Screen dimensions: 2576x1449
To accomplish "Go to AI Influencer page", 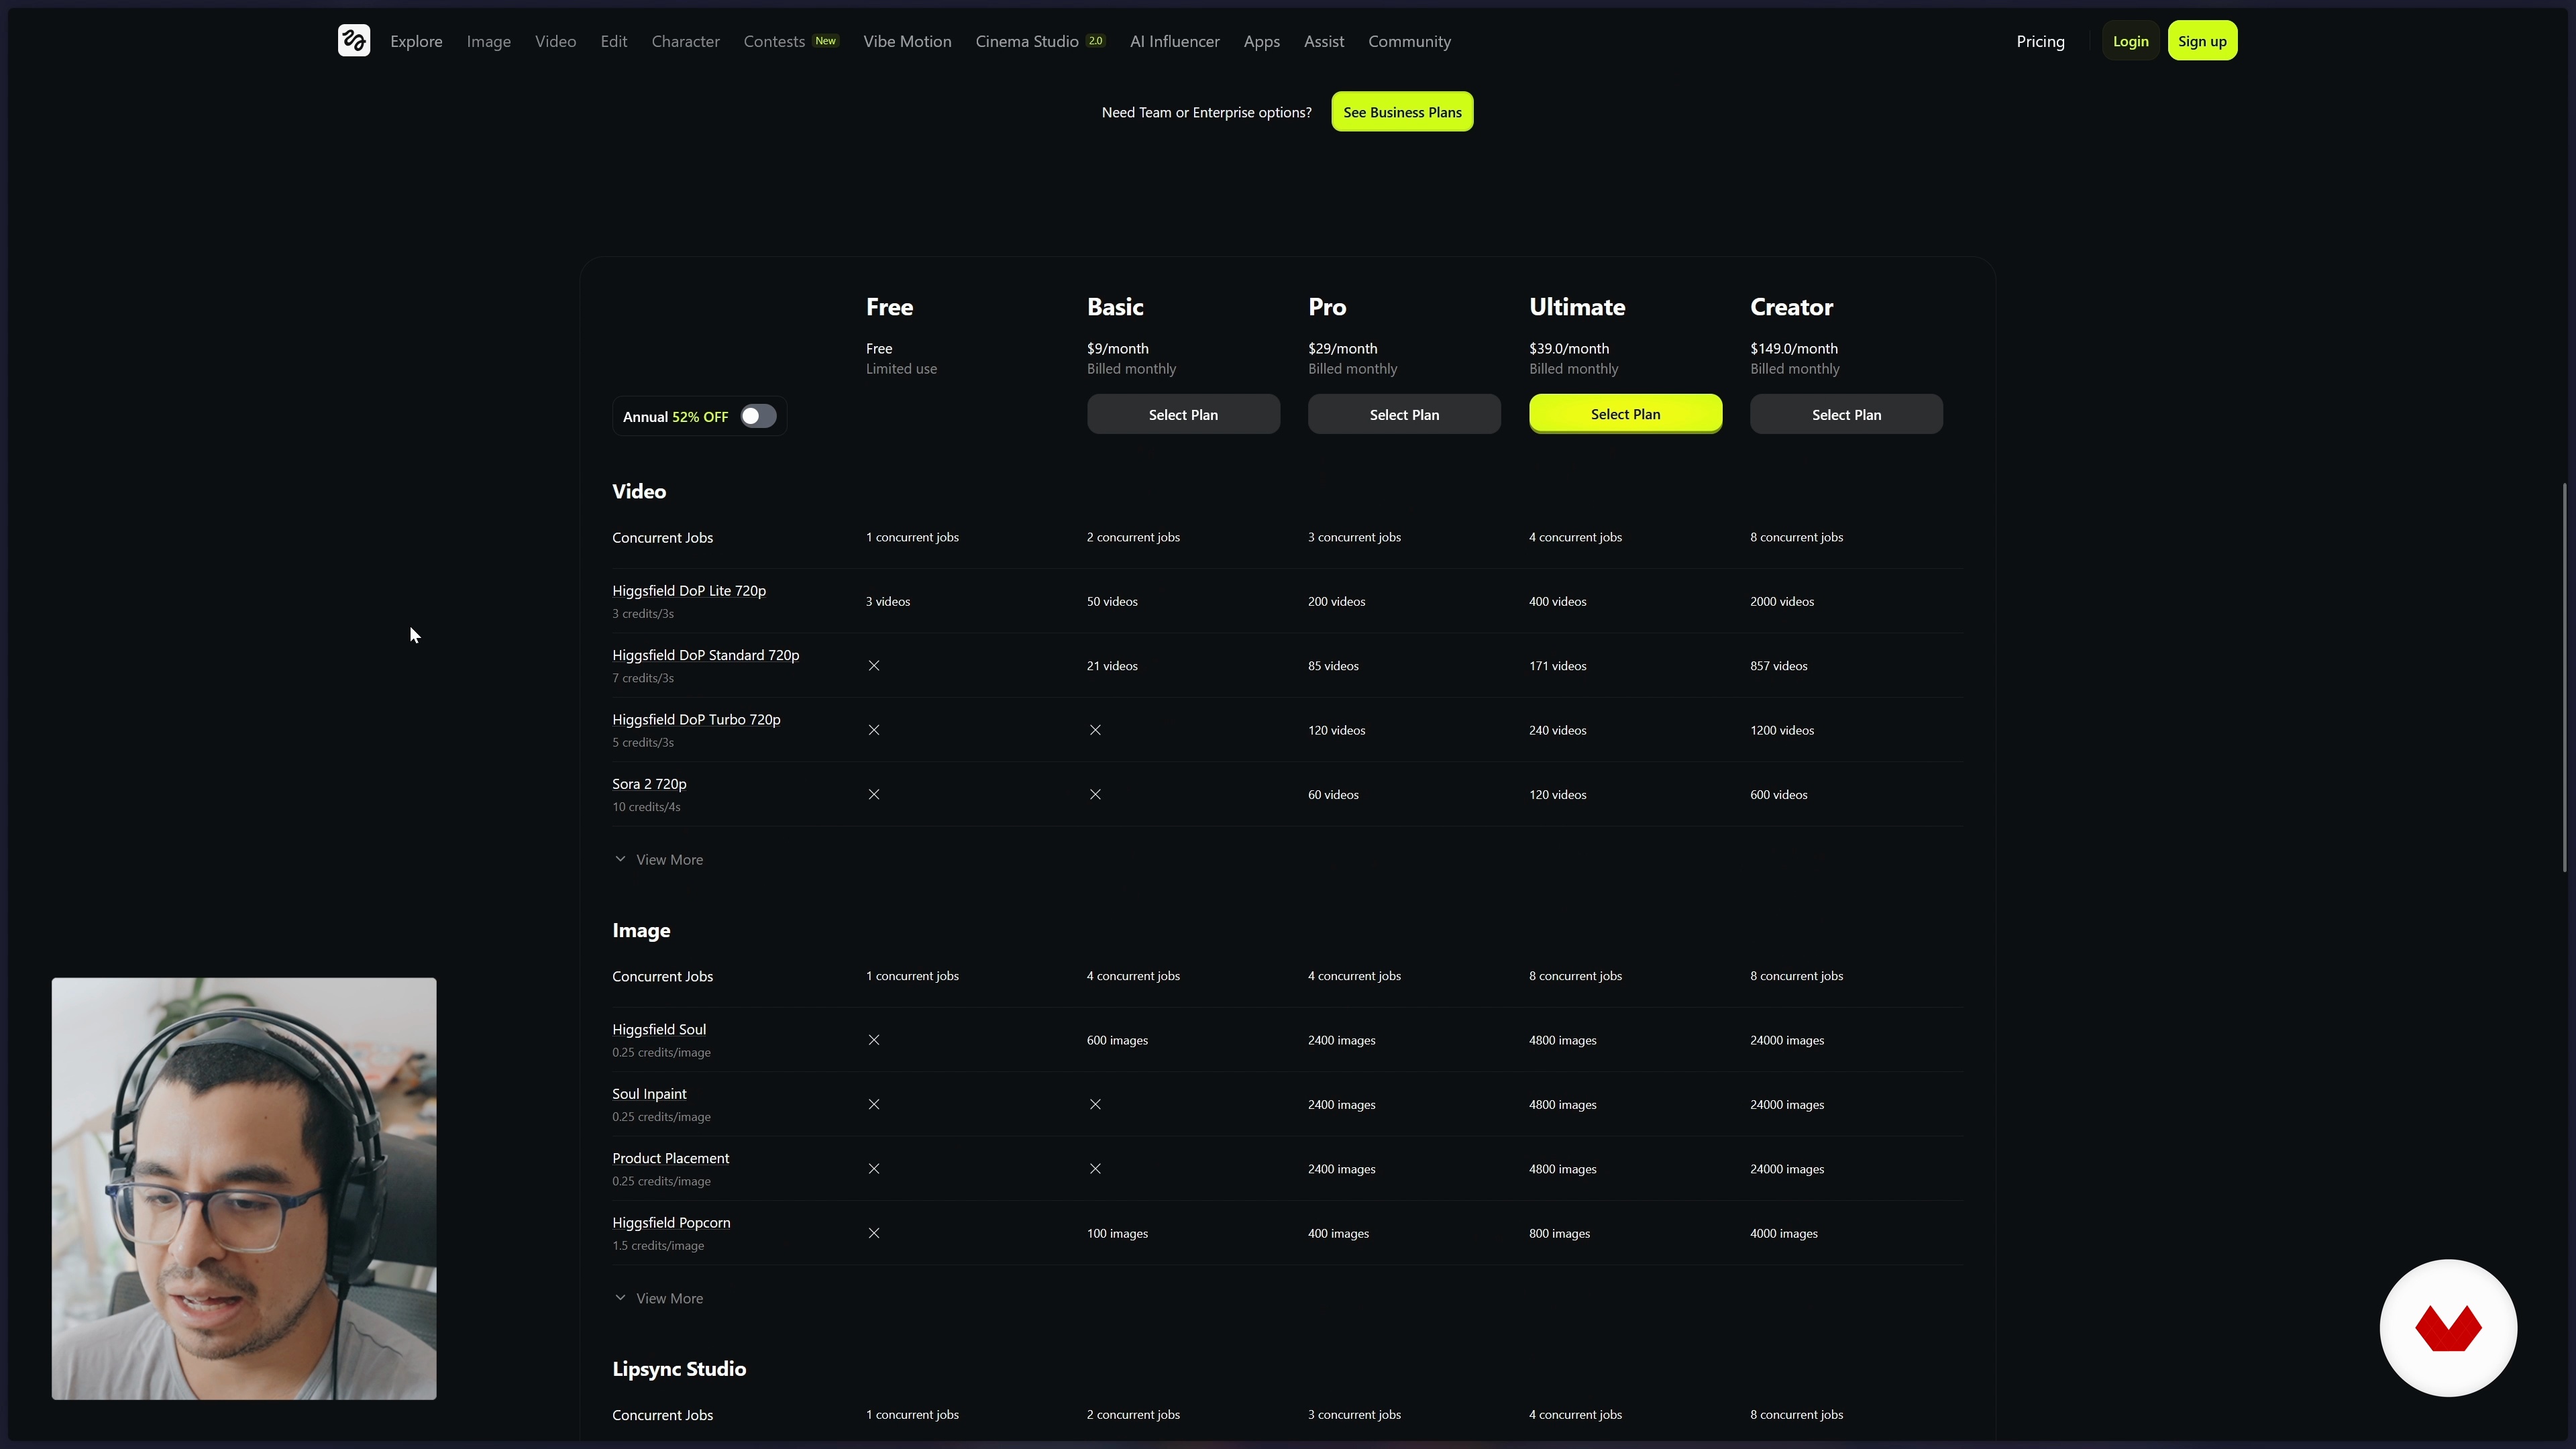I will [1175, 41].
